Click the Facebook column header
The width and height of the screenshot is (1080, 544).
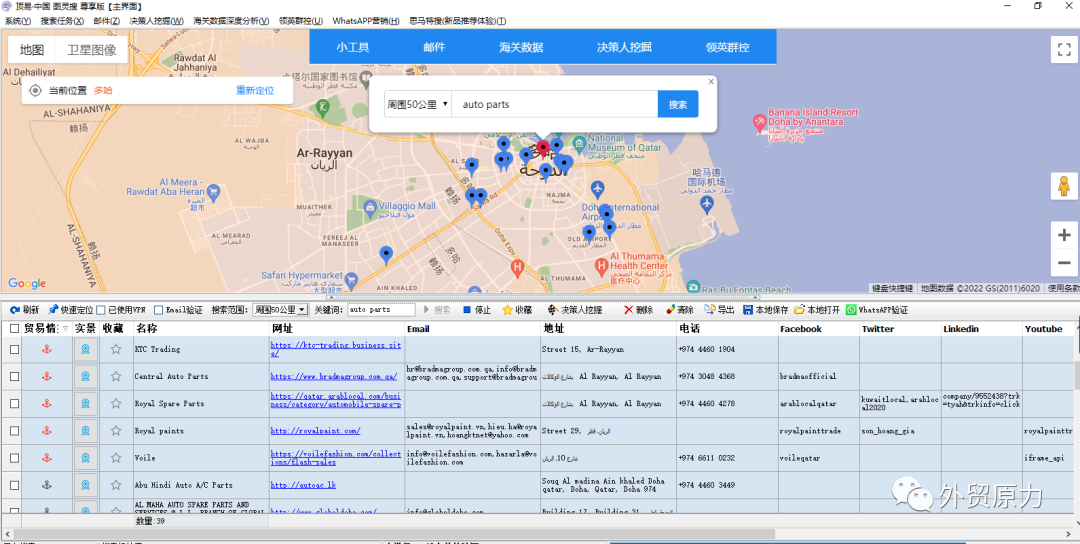pyautogui.click(x=818, y=329)
